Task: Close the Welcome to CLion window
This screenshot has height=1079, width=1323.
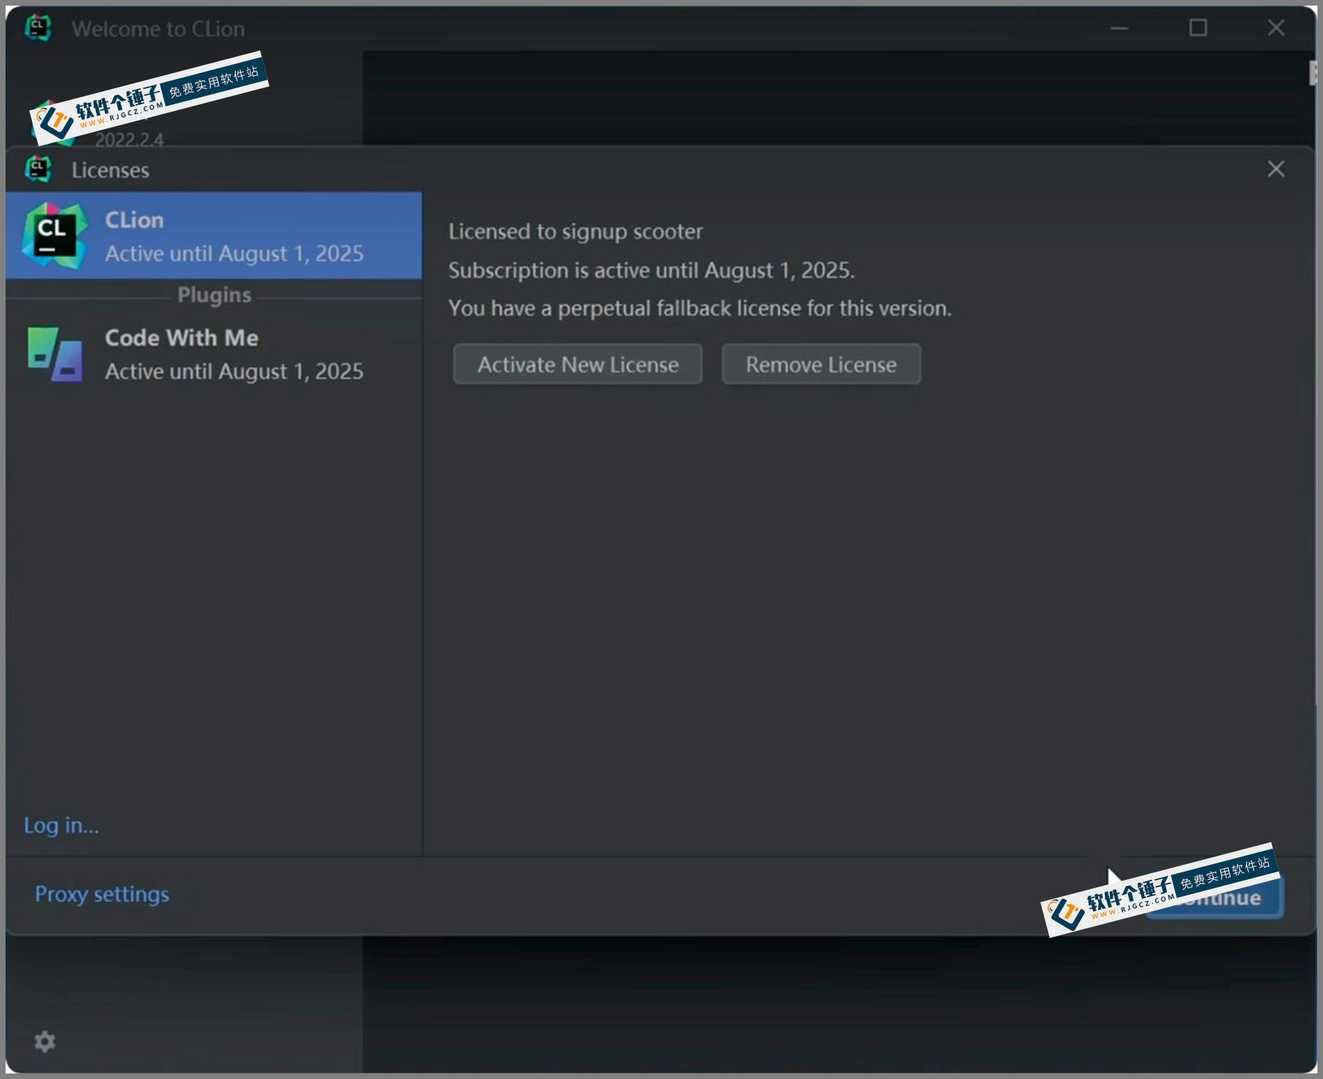Action: tap(1276, 28)
